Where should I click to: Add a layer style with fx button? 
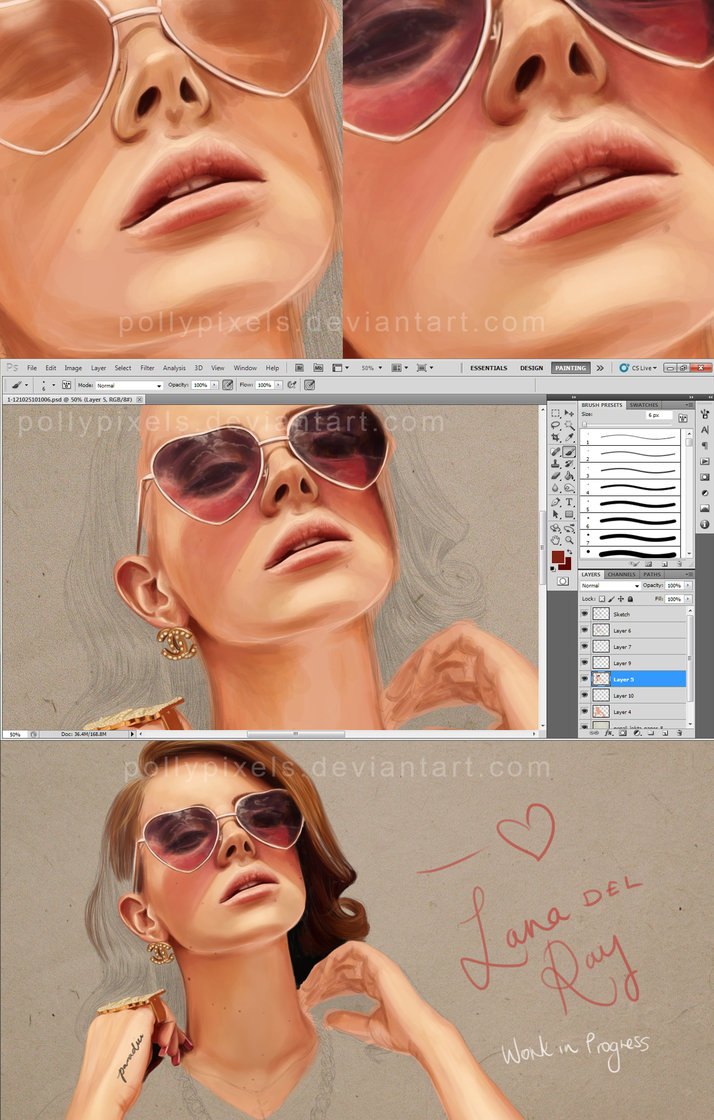(x=609, y=733)
